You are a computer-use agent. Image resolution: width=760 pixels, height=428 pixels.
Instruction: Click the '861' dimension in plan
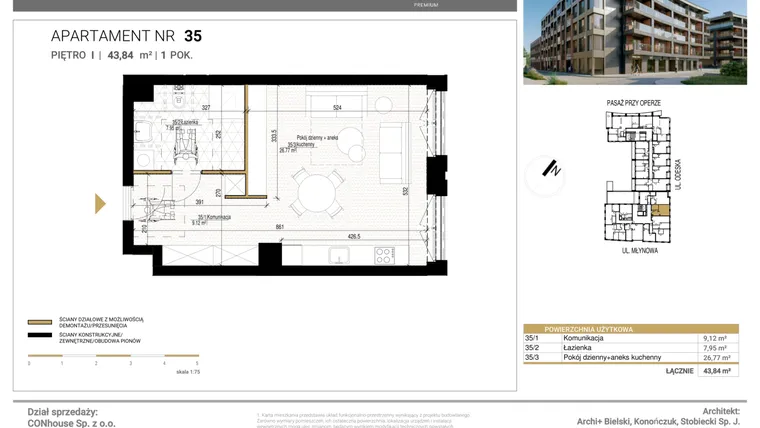pyautogui.click(x=280, y=227)
